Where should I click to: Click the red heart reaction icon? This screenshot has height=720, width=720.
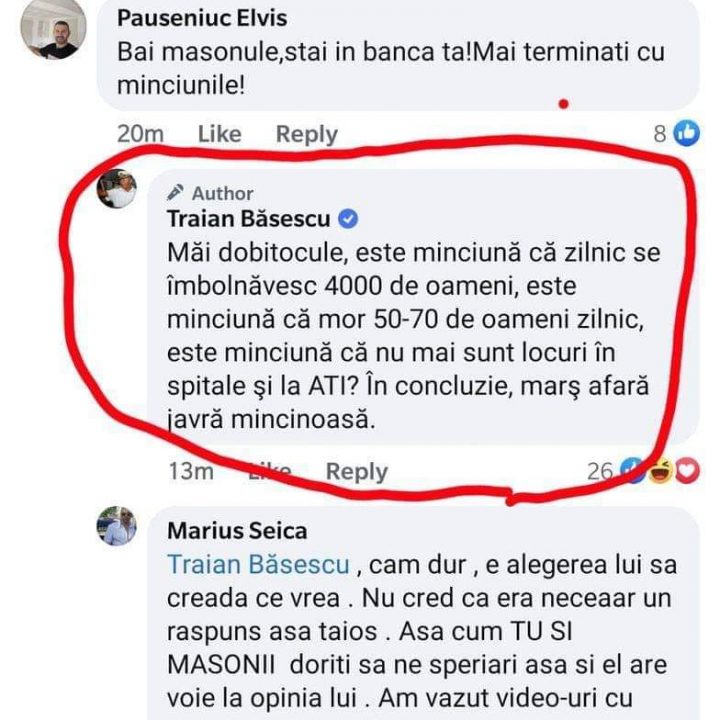(686, 471)
